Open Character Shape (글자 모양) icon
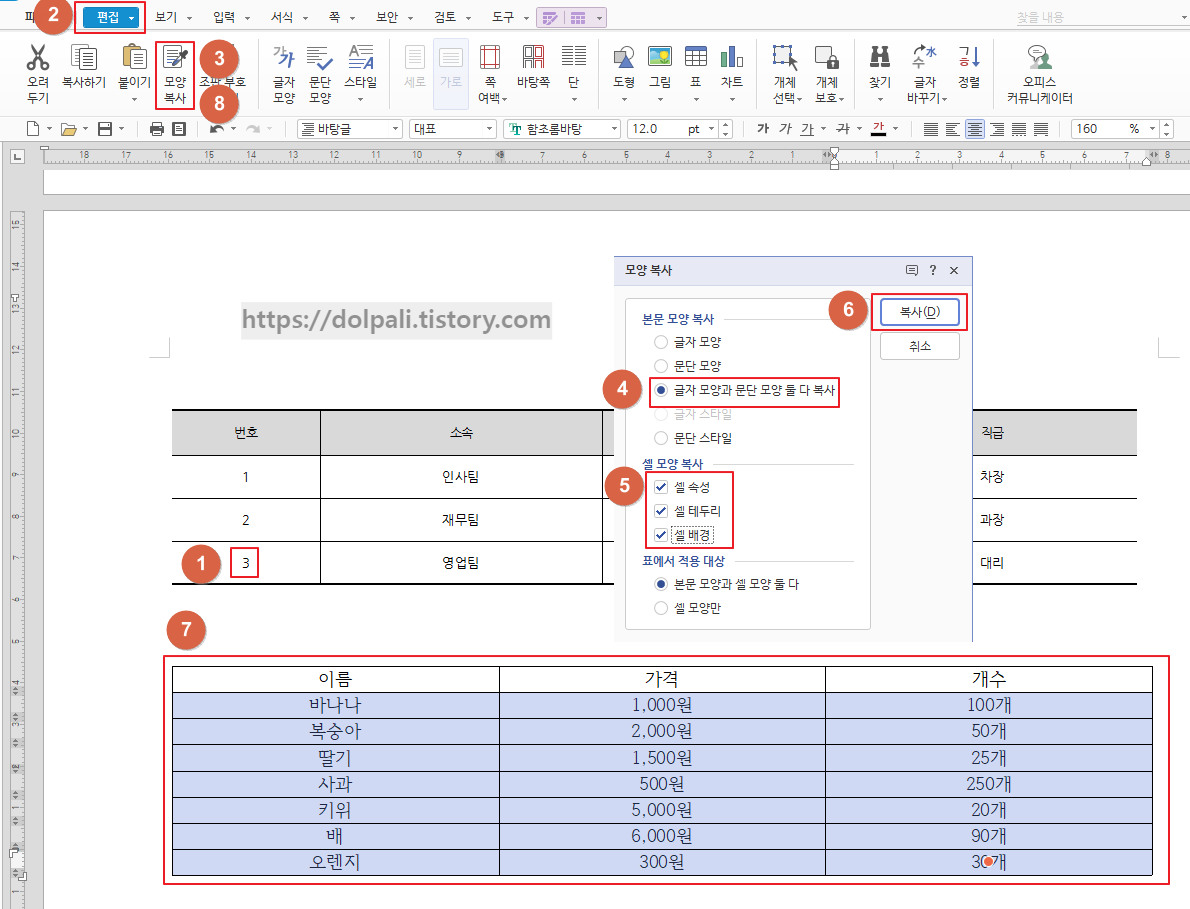1190x909 pixels. coord(284,58)
